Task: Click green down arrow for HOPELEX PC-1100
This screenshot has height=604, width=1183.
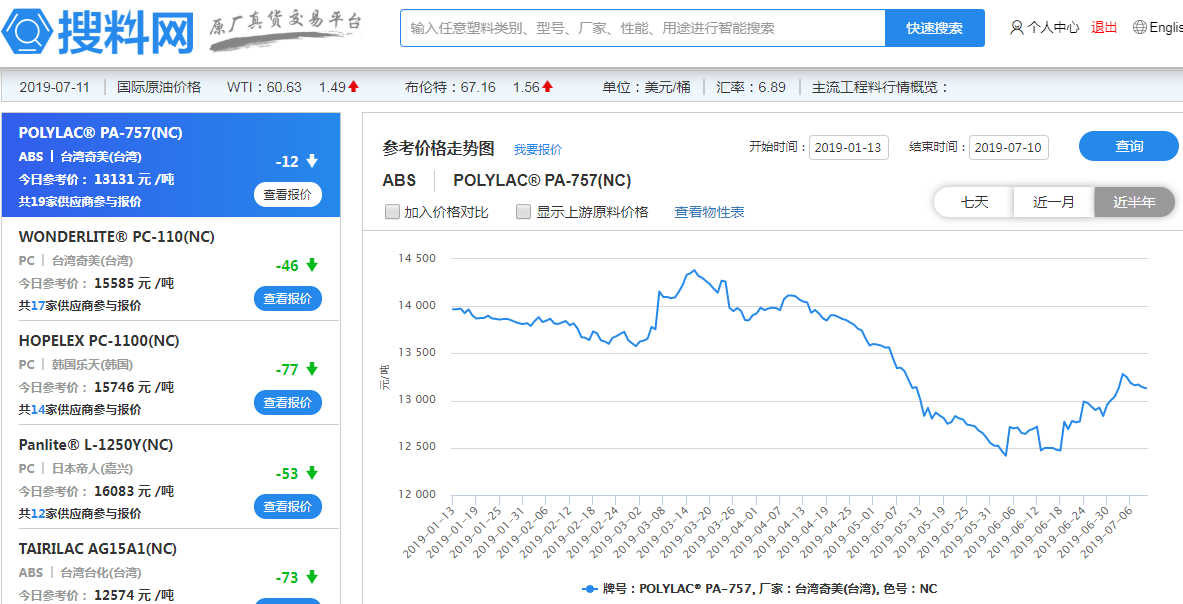Action: click(x=312, y=369)
